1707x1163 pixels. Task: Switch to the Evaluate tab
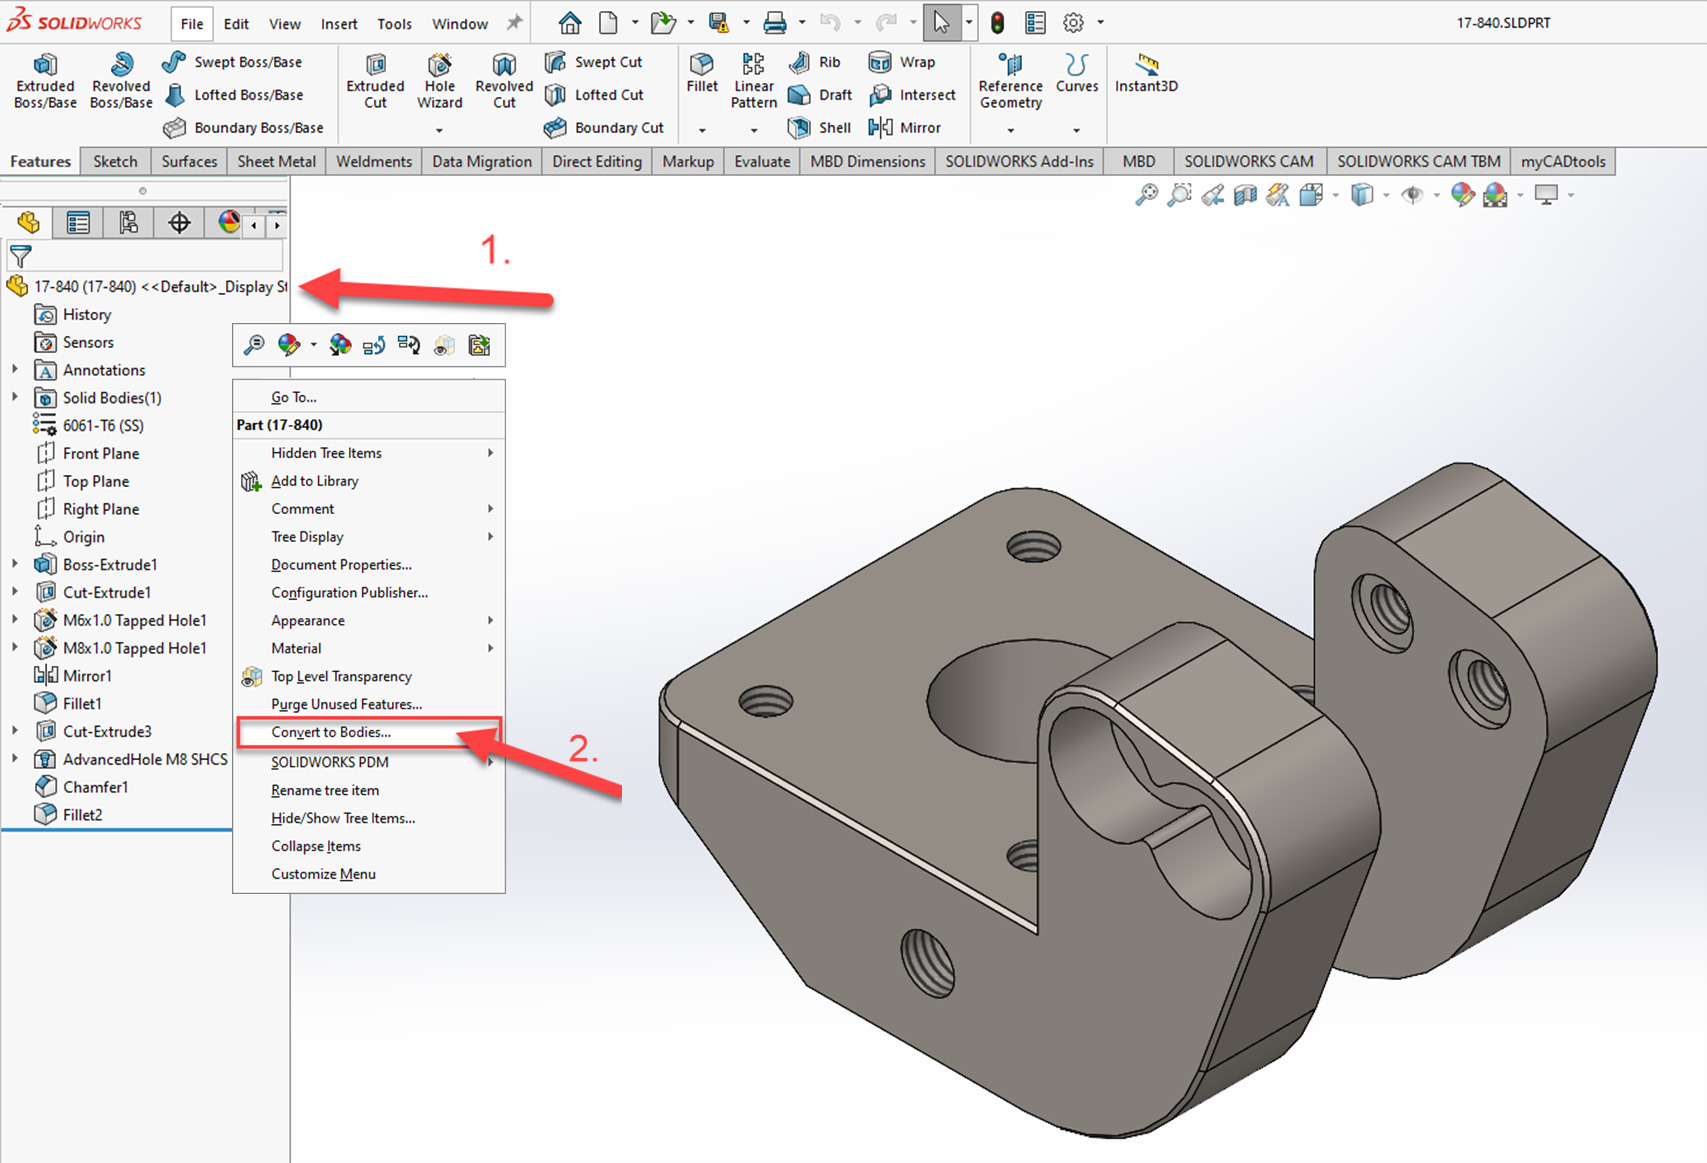tap(762, 161)
